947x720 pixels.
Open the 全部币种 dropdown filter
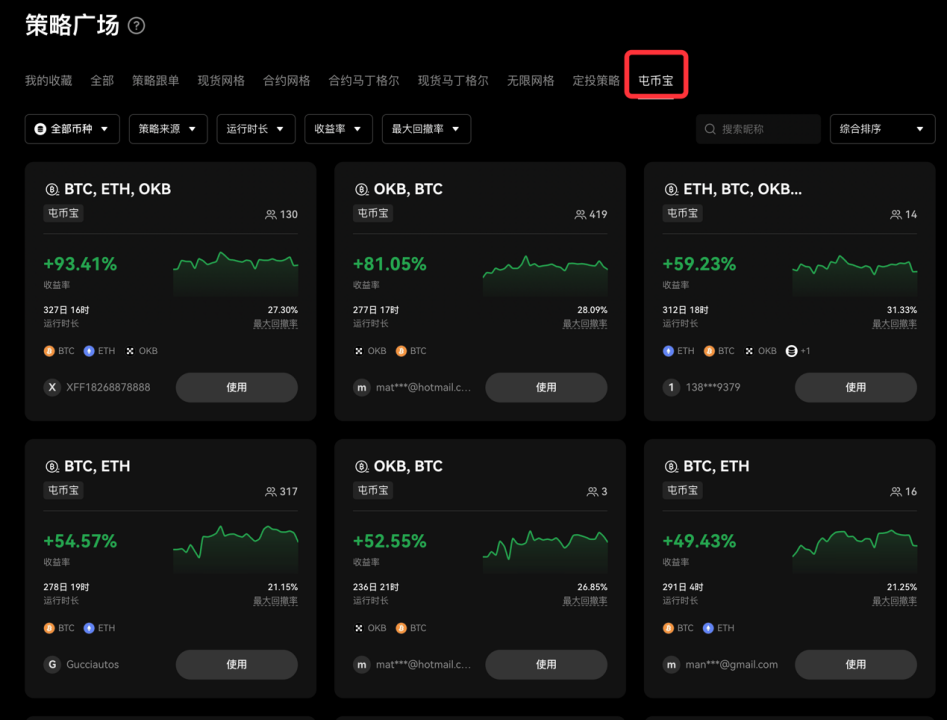click(72, 129)
